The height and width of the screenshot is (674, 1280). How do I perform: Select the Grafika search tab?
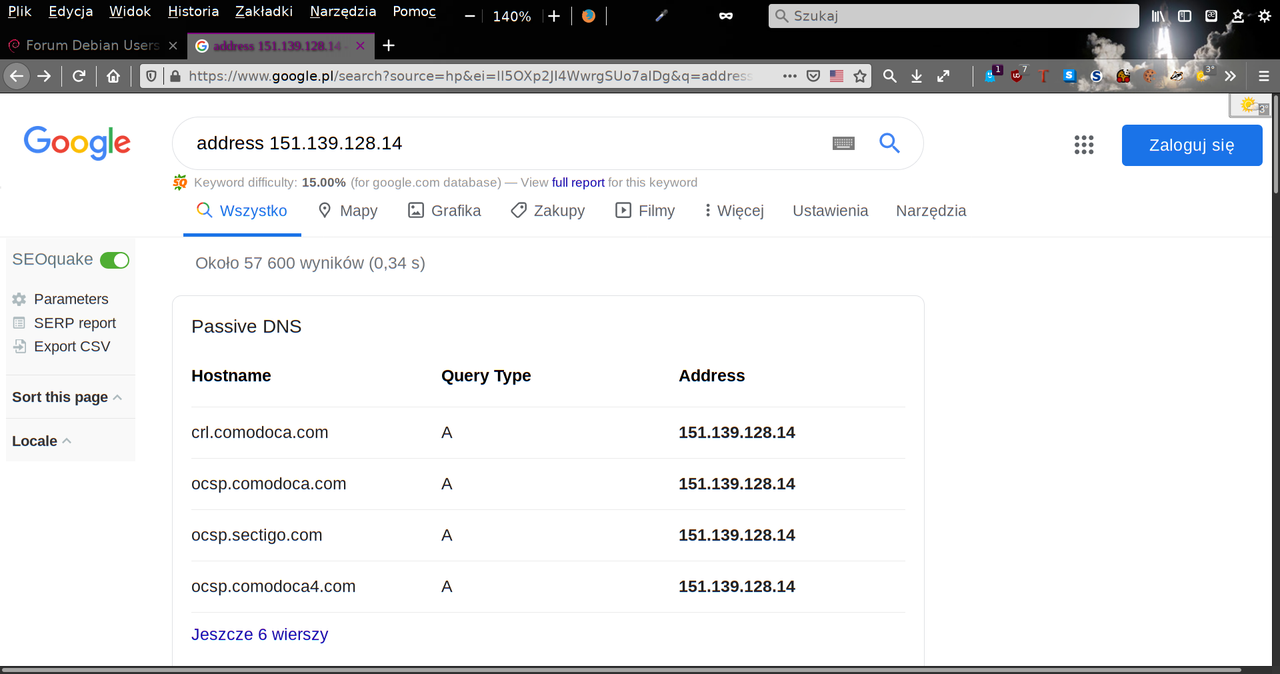click(x=444, y=211)
